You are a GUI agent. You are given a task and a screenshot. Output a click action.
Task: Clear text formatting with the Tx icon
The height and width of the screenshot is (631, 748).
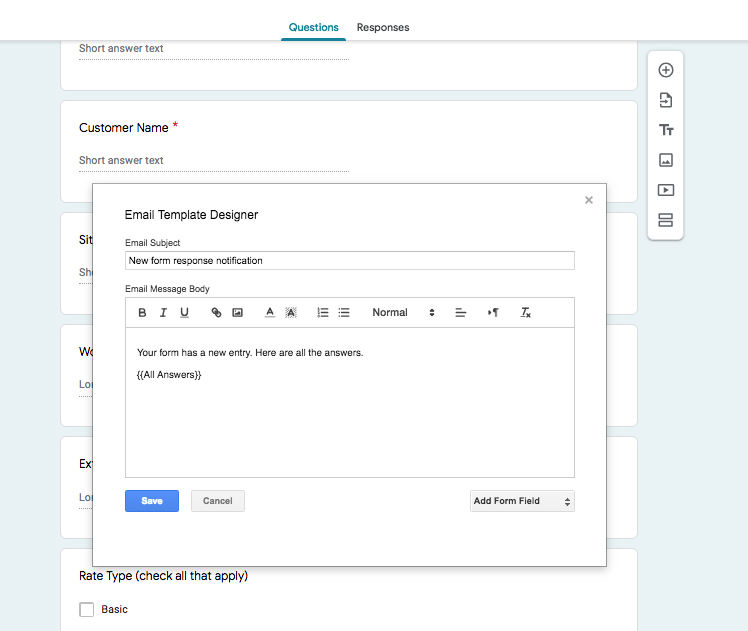[525, 313]
